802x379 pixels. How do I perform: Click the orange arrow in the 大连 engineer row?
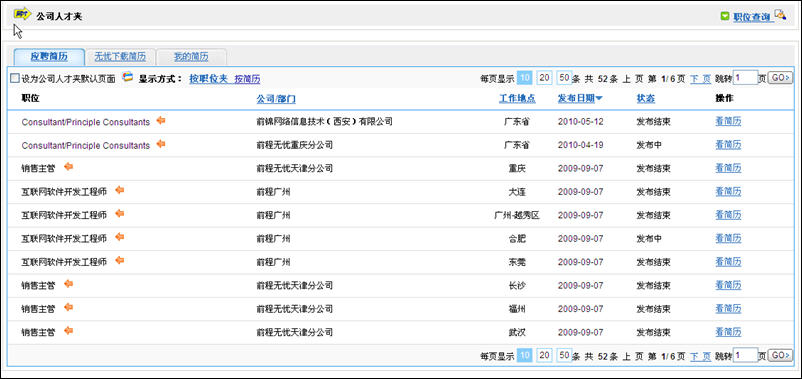pos(120,191)
